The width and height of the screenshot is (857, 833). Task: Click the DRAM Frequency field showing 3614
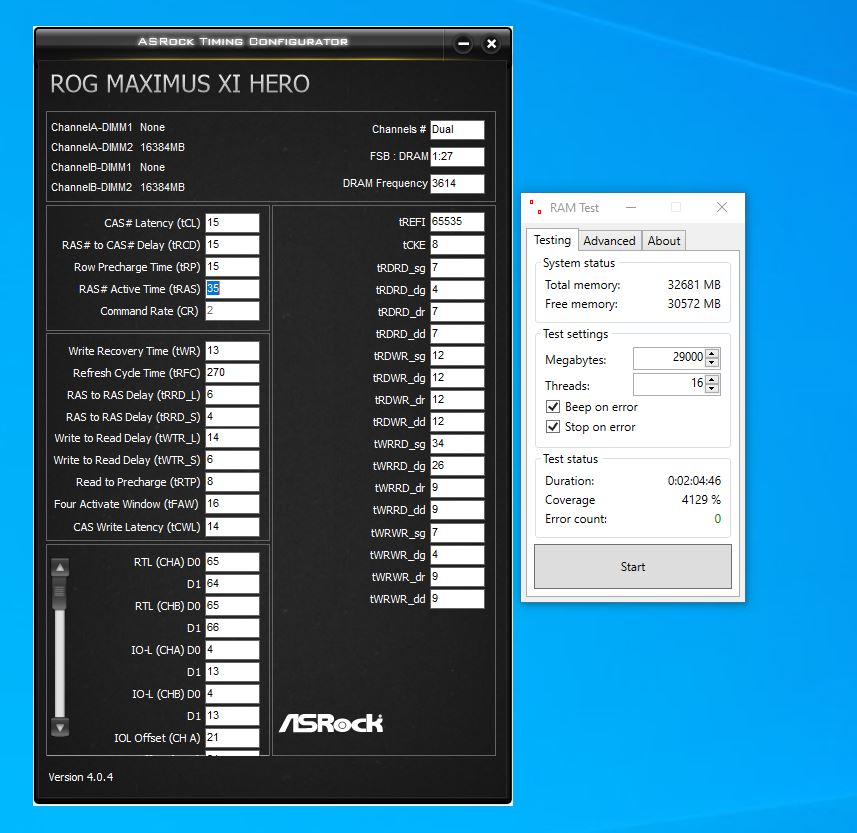(457, 183)
